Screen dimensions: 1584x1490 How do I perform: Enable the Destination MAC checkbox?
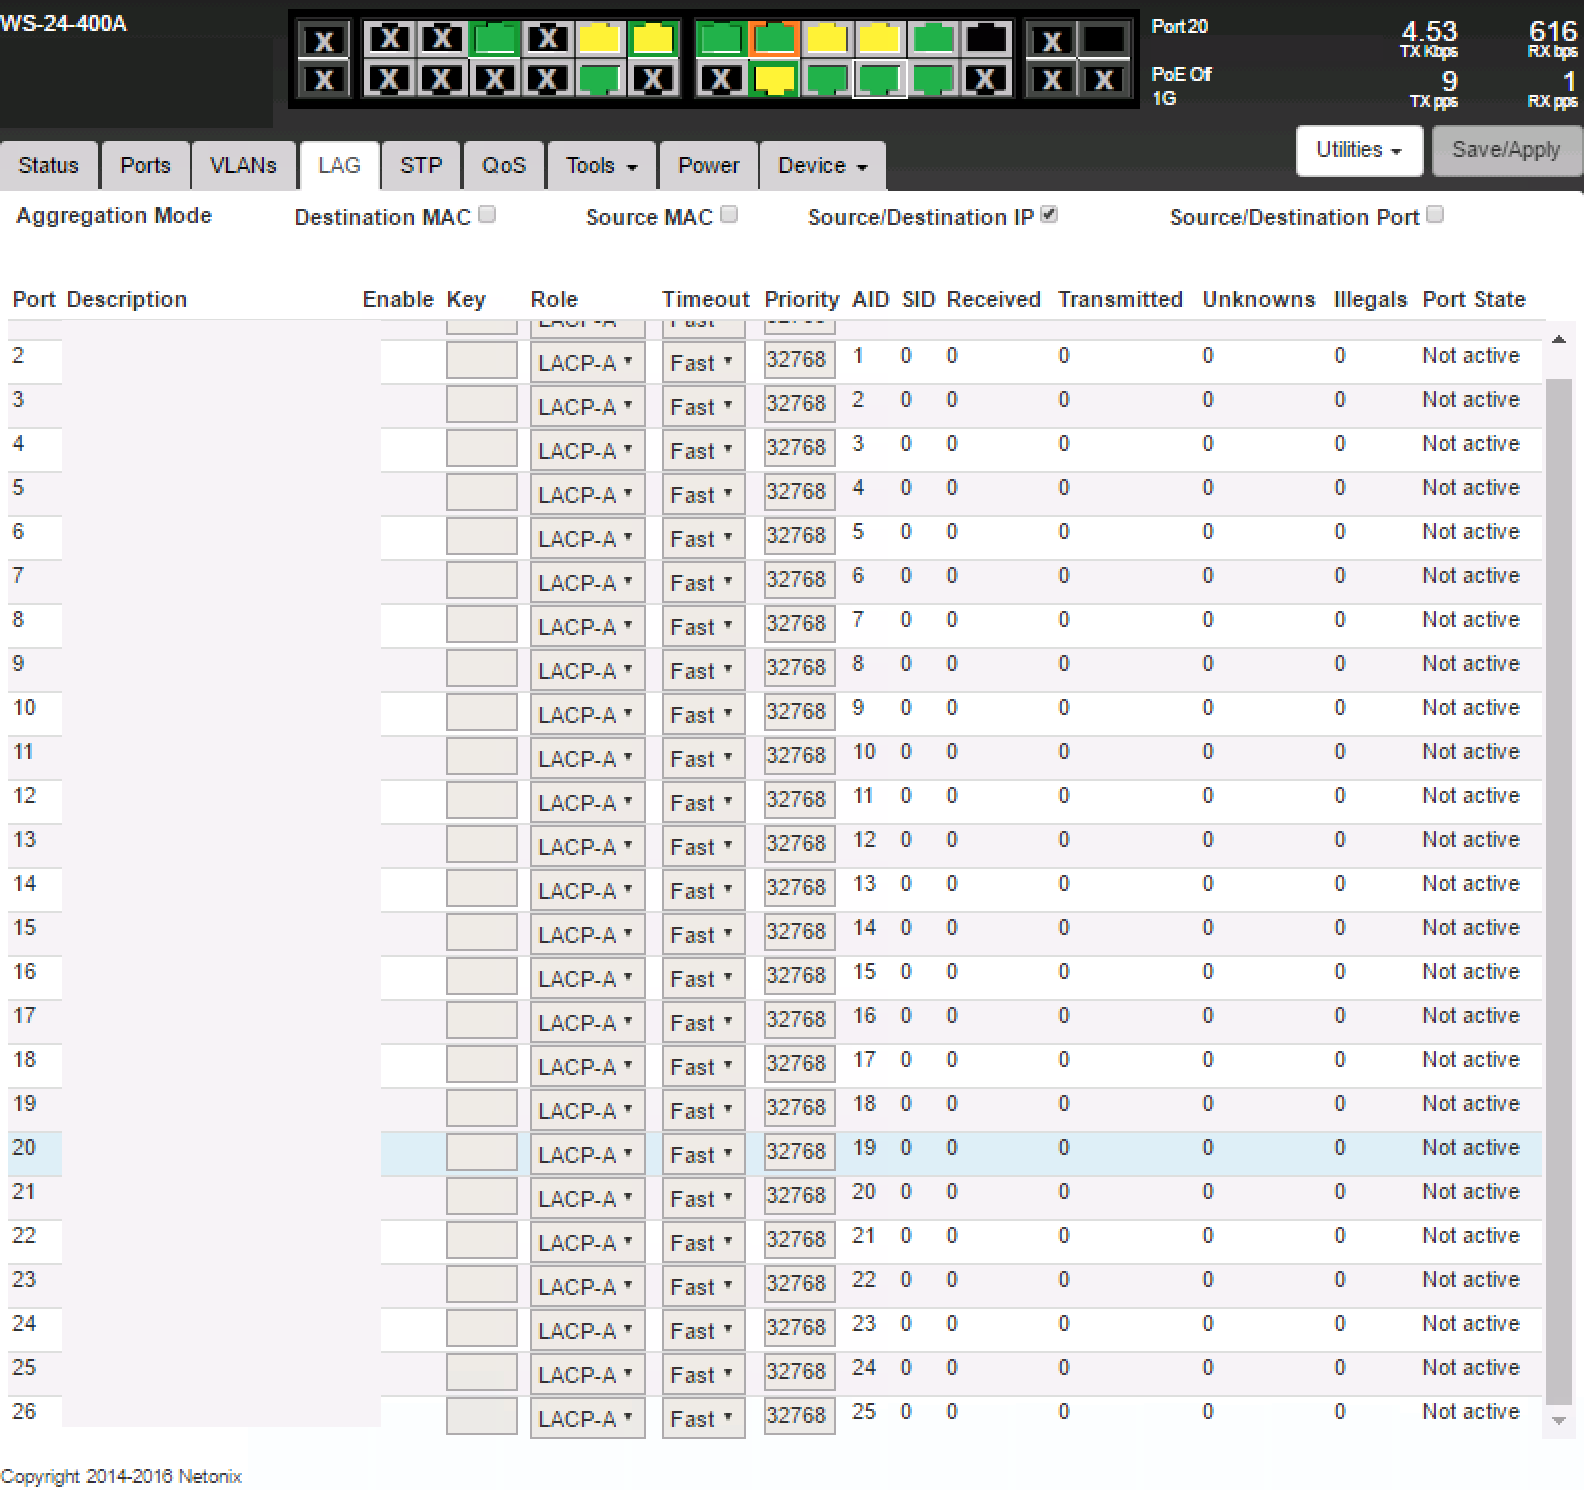point(487,214)
